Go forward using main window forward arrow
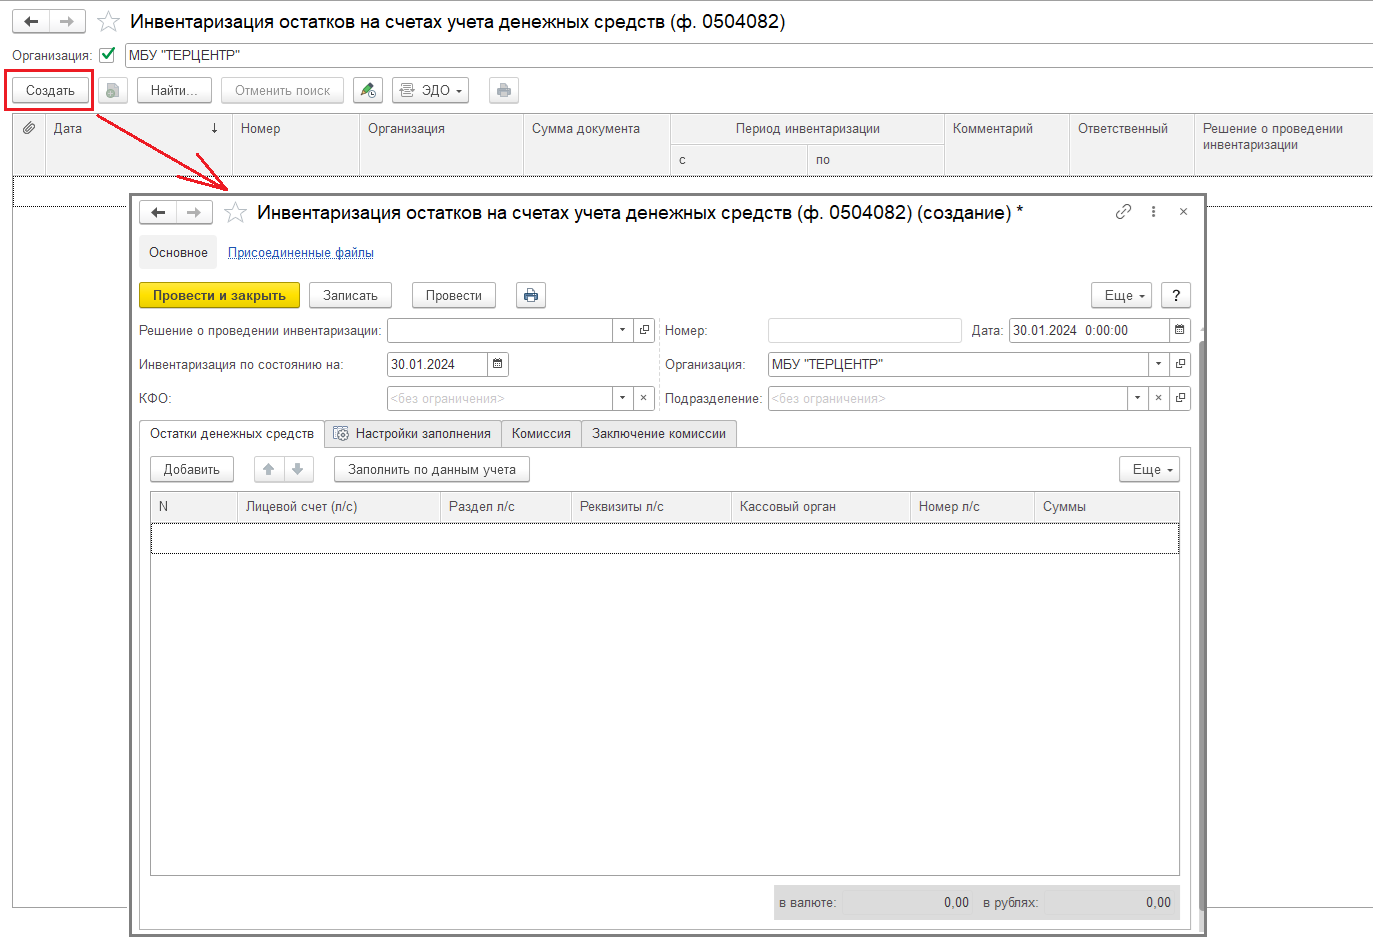Screen dimensions: 1373x943 tap(67, 21)
